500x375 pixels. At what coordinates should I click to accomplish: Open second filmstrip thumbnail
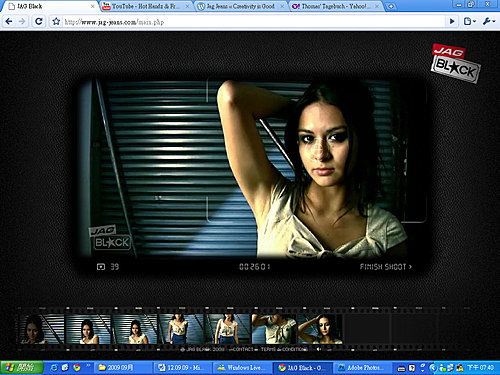(88, 329)
